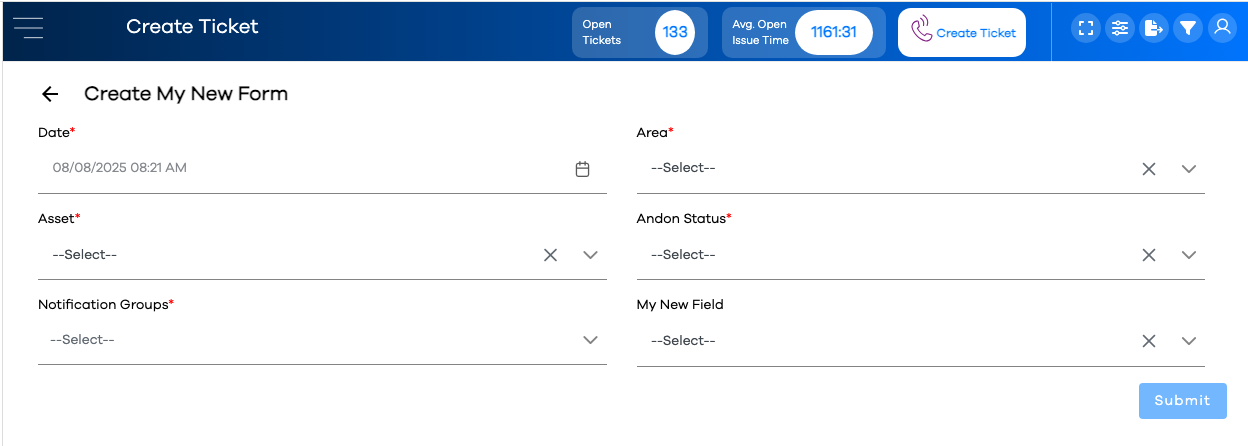Click the Submit button
The width and height of the screenshot is (1248, 446).
point(1182,400)
